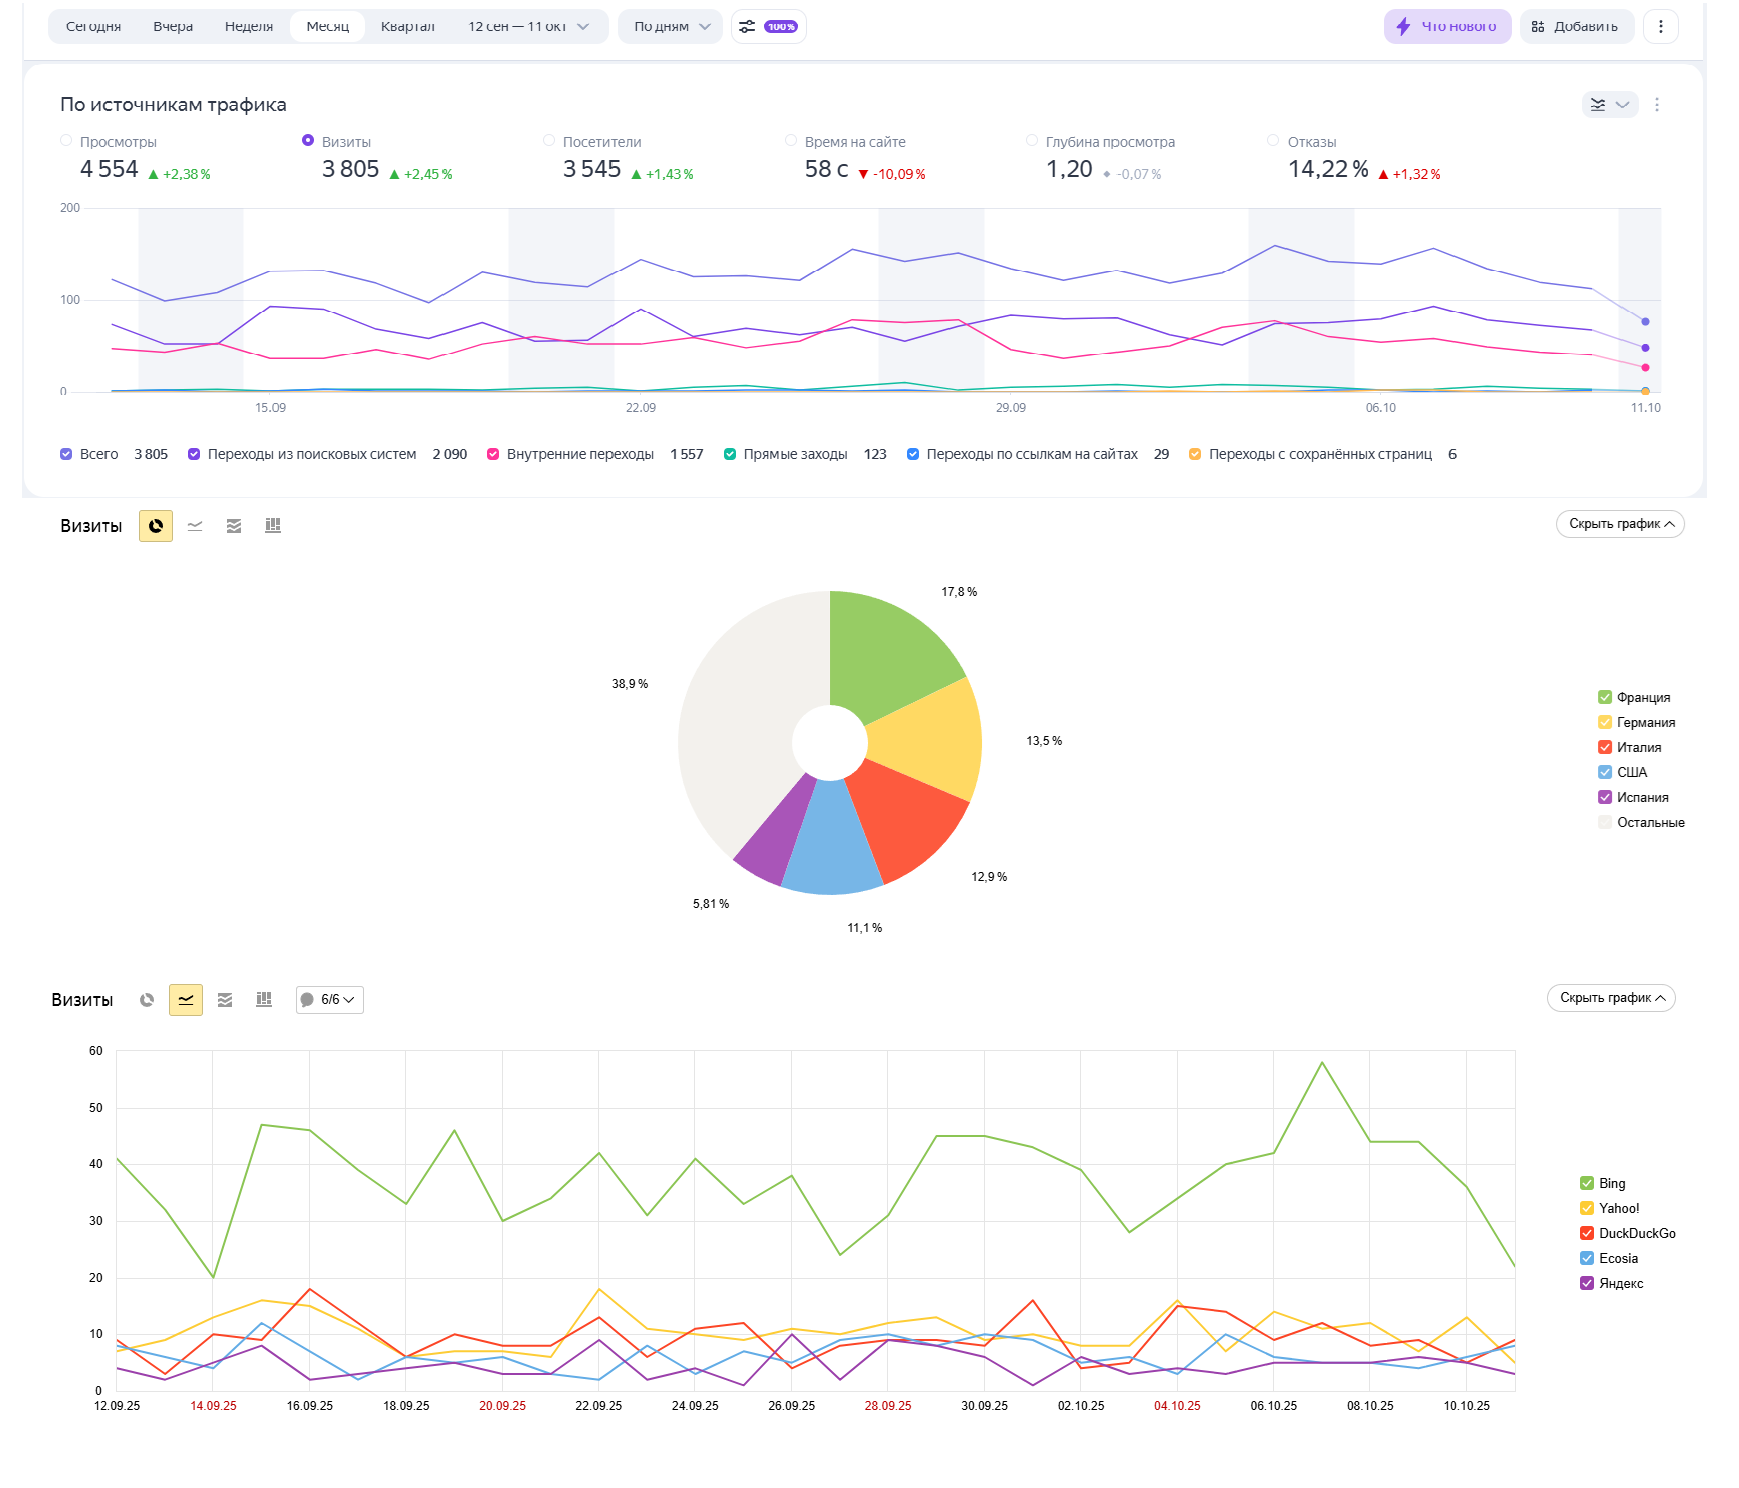The image size is (1739, 1488).
Task: Open the top toolbar three-dot menu
Action: tap(1661, 27)
